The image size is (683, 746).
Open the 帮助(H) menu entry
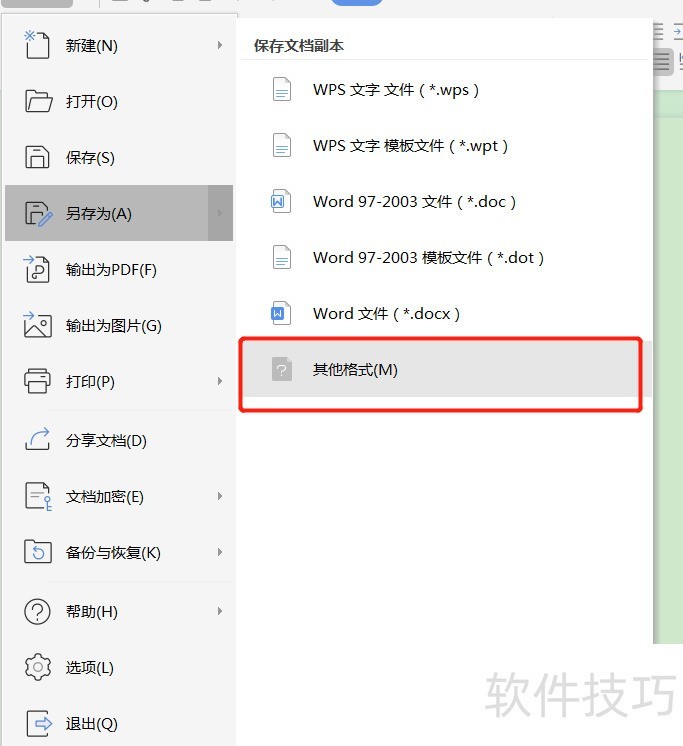(119, 611)
